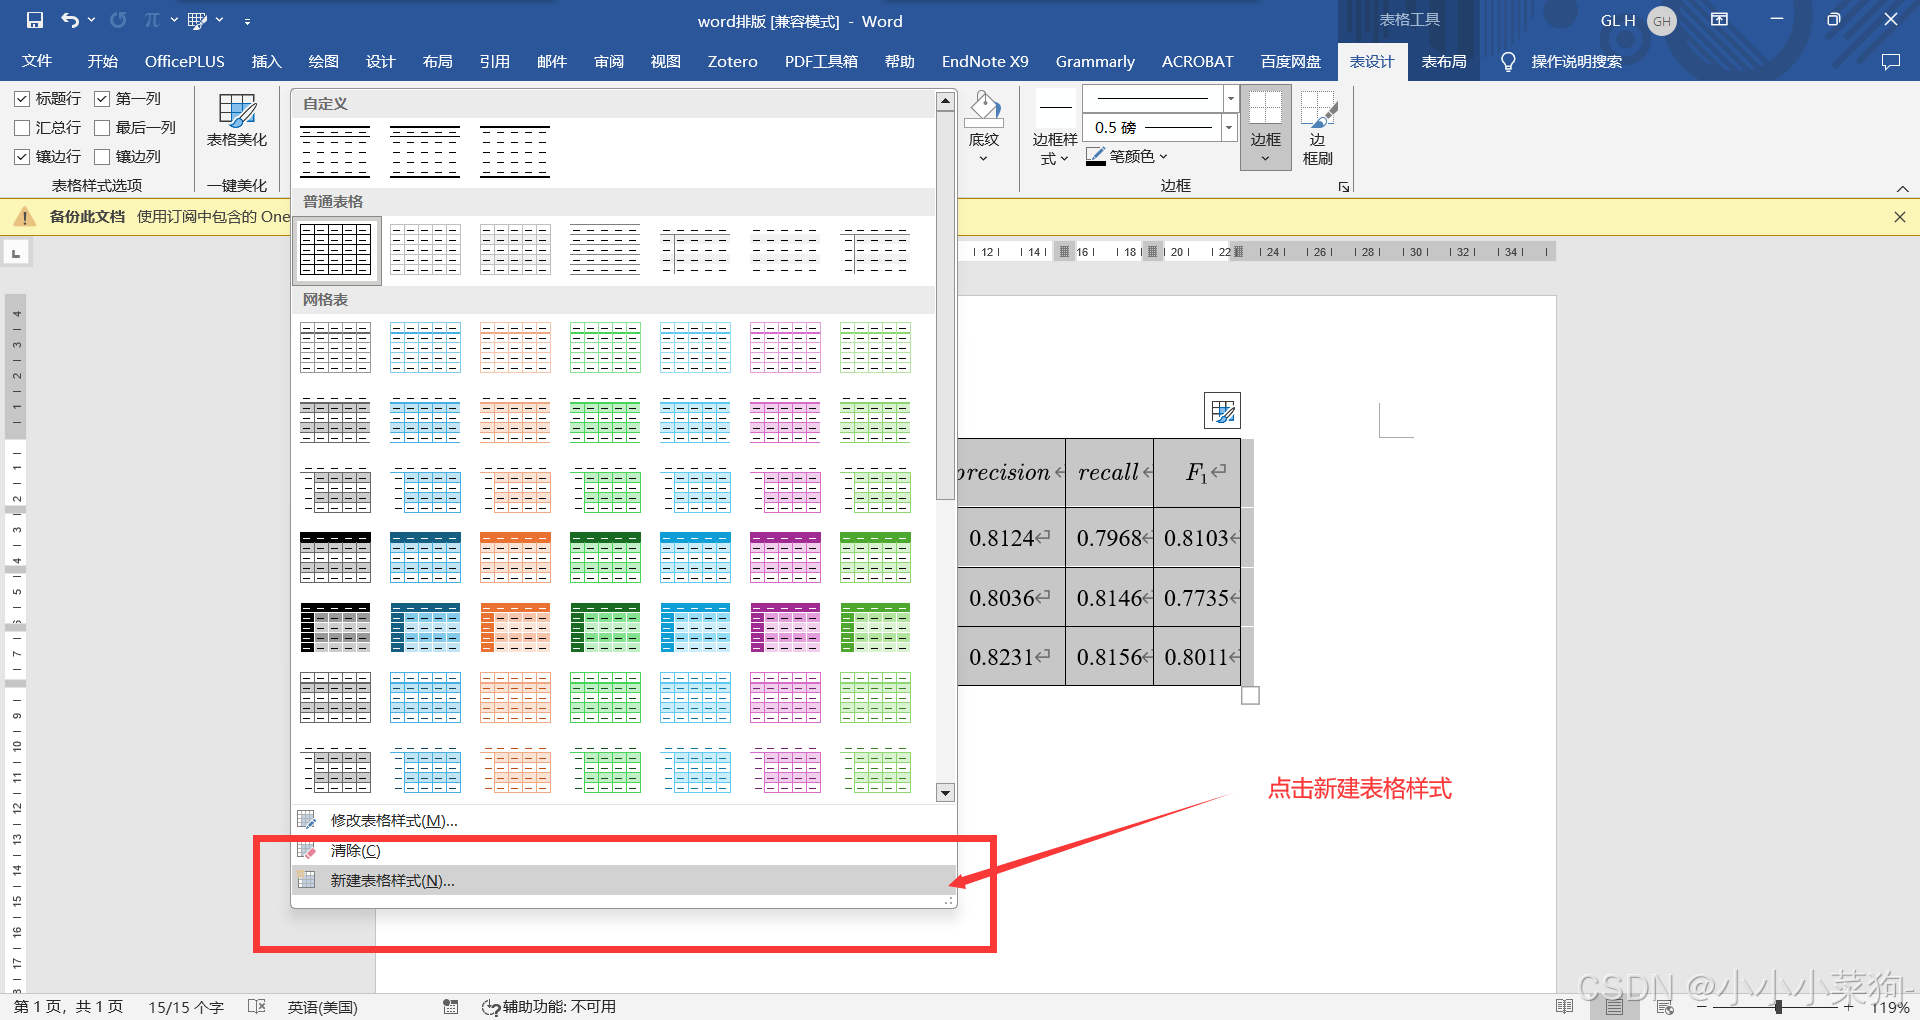Open the comments speech bubble icon
The width and height of the screenshot is (1920, 1020).
[x=1890, y=62]
